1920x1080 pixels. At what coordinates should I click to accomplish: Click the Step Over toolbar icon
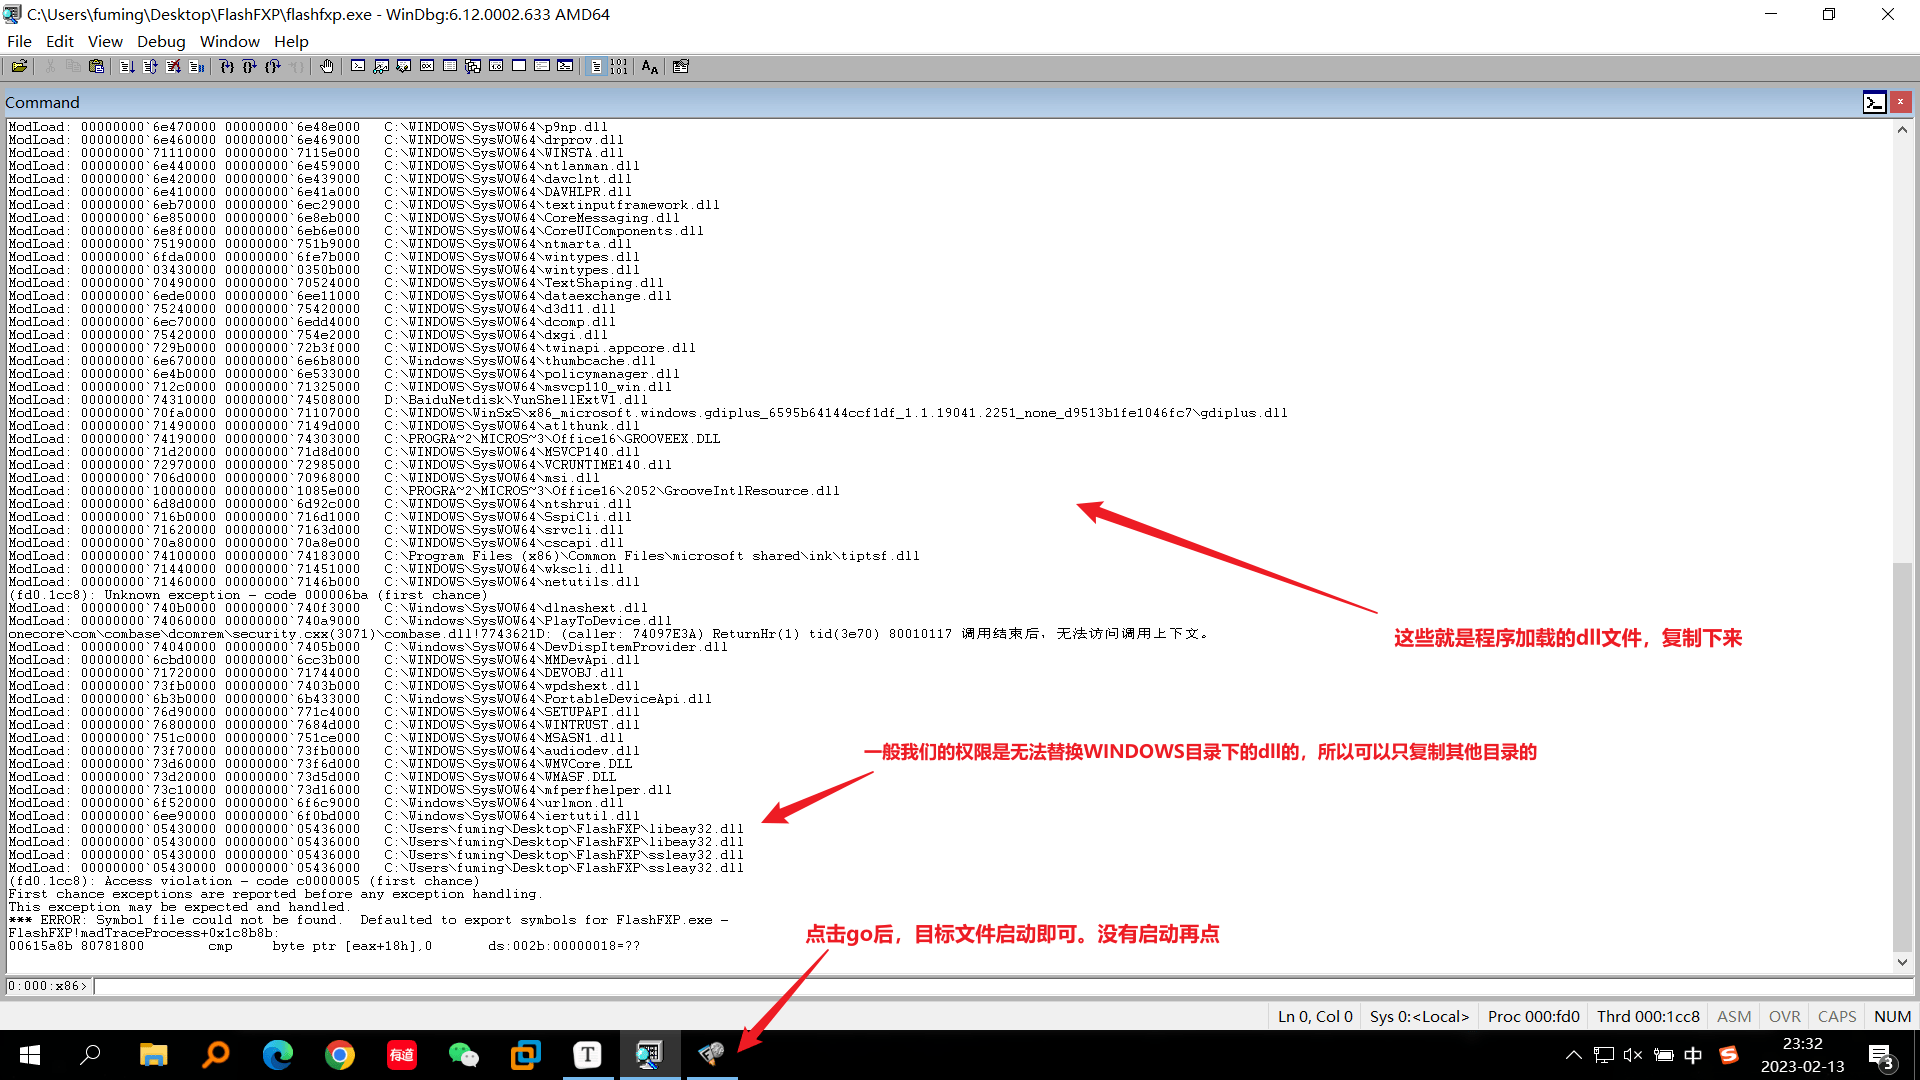click(x=249, y=66)
